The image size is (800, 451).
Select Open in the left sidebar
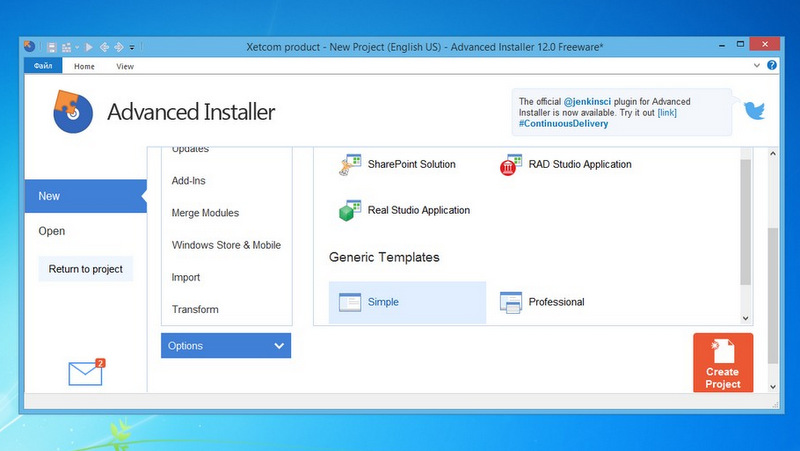[x=52, y=231]
